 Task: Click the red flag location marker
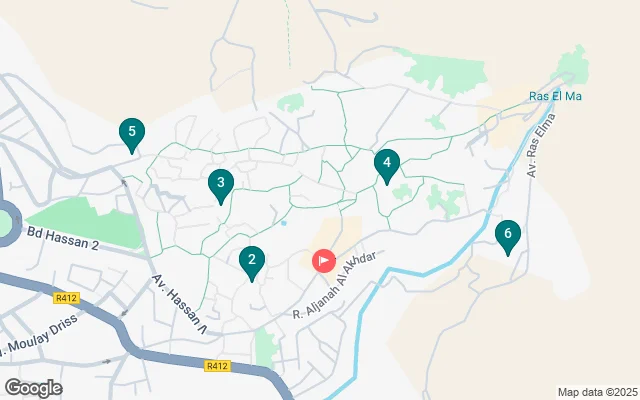point(324,261)
